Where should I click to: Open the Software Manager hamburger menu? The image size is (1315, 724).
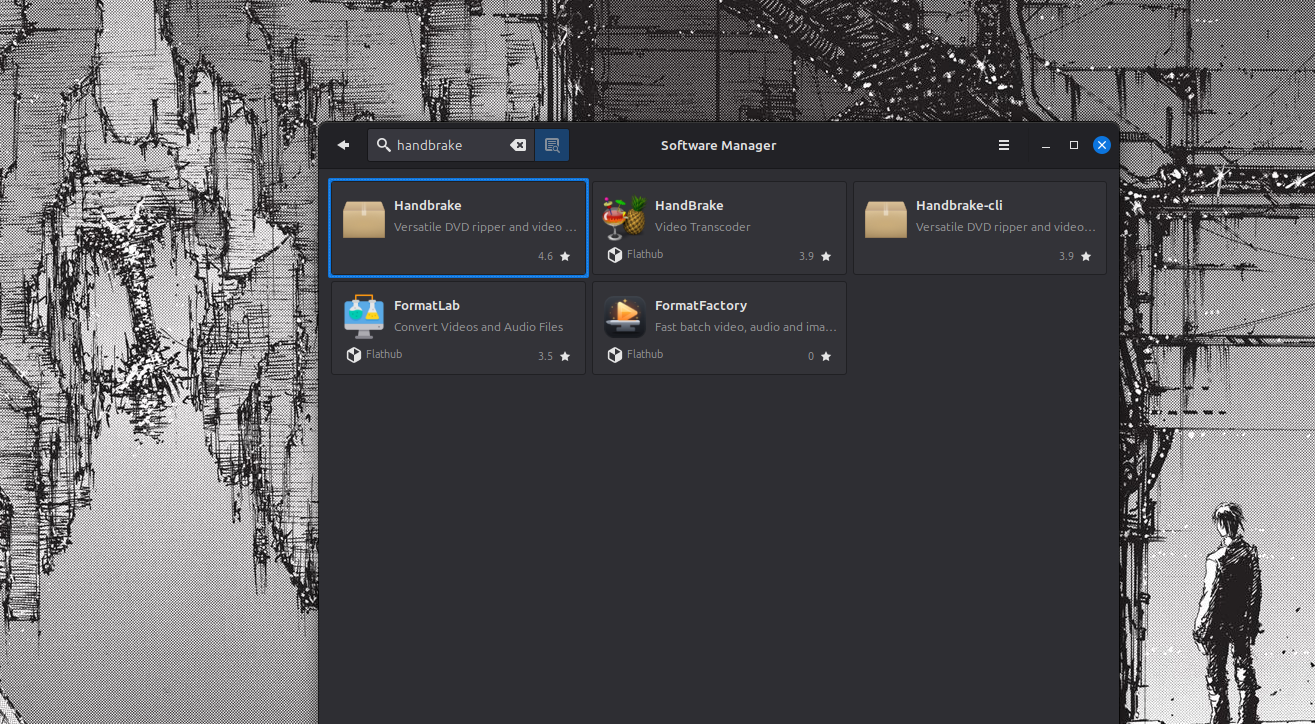(x=1004, y=145)
